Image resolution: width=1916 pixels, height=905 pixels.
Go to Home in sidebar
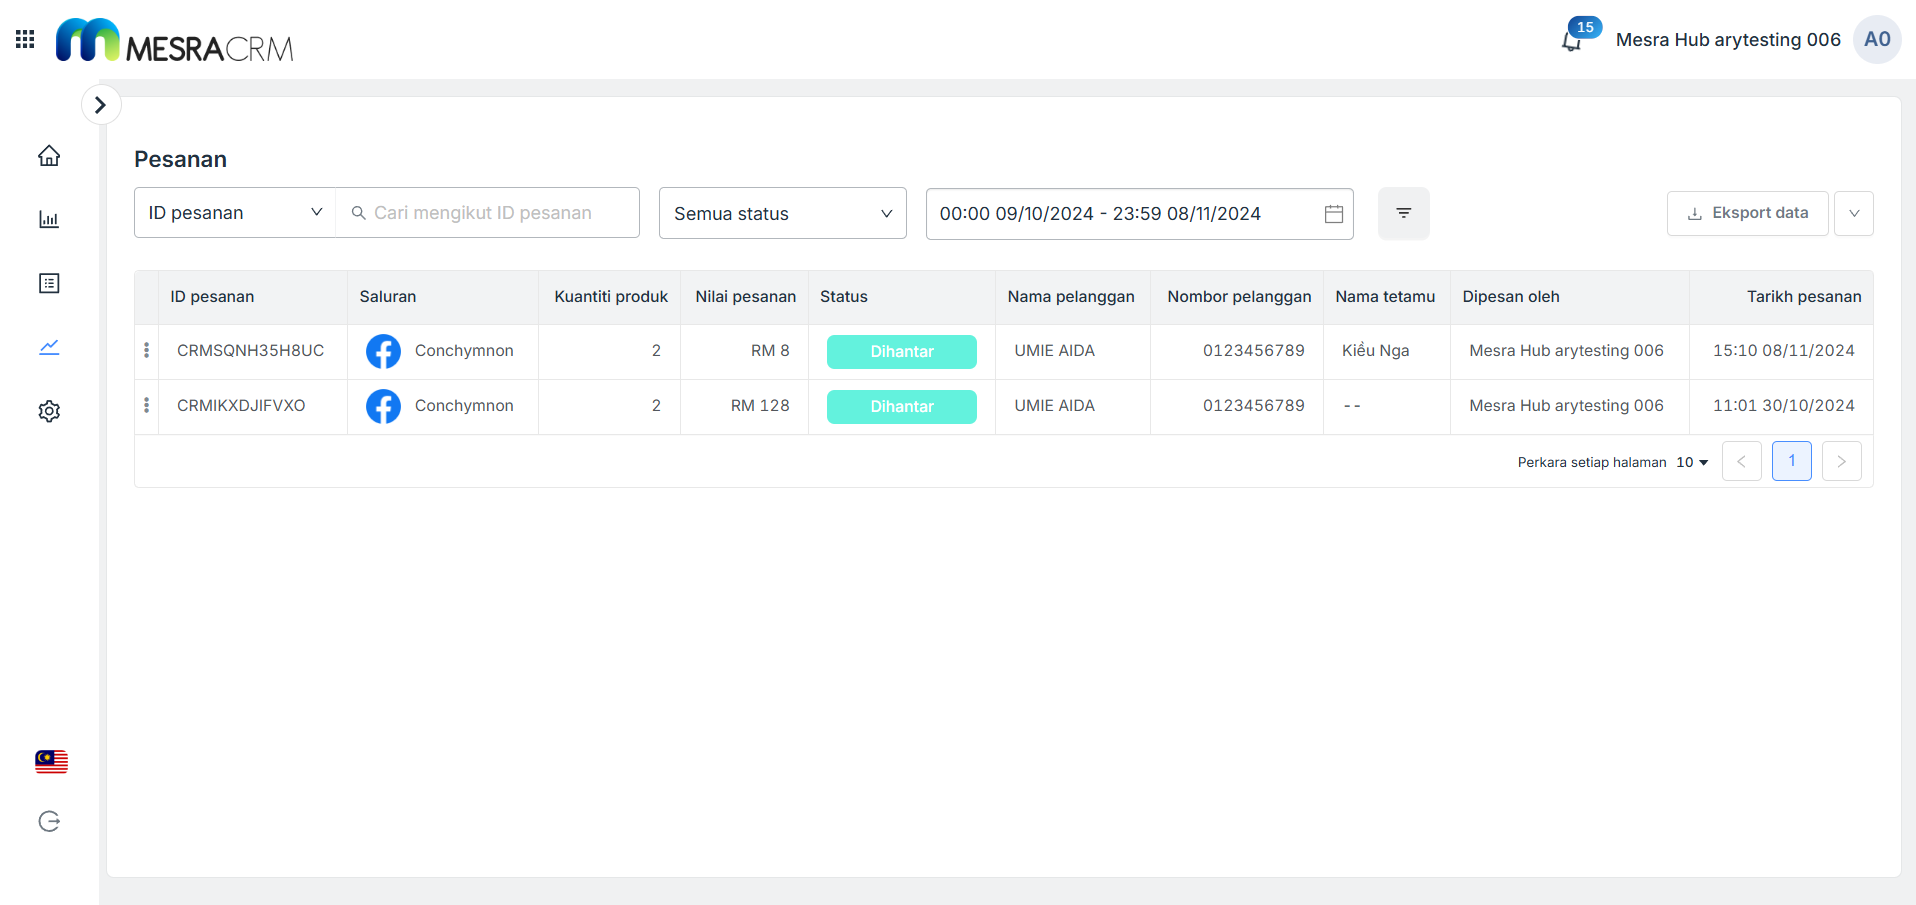tap(49, 156)
